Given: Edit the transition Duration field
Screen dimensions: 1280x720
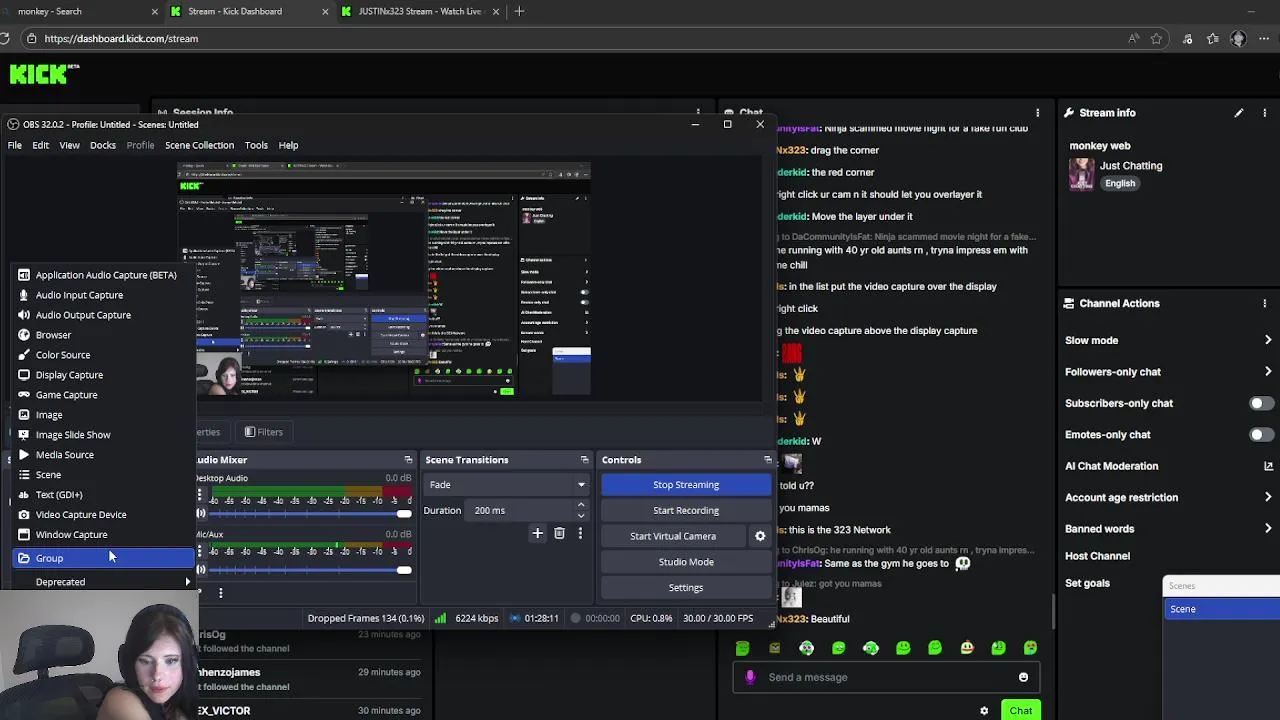Looking at the screenshot, I should pyautogui.click(x=520, y=510).
